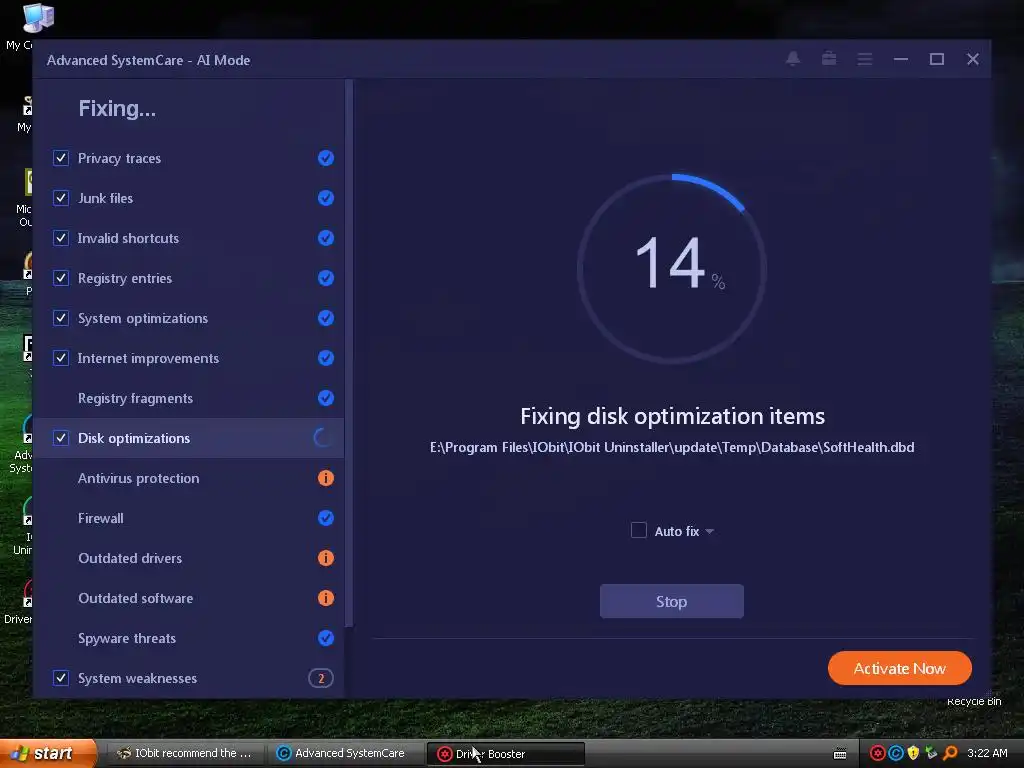The image size is (1024, 768).
Task: Select Spyware threats list item
Action: (x=189, y=638)
